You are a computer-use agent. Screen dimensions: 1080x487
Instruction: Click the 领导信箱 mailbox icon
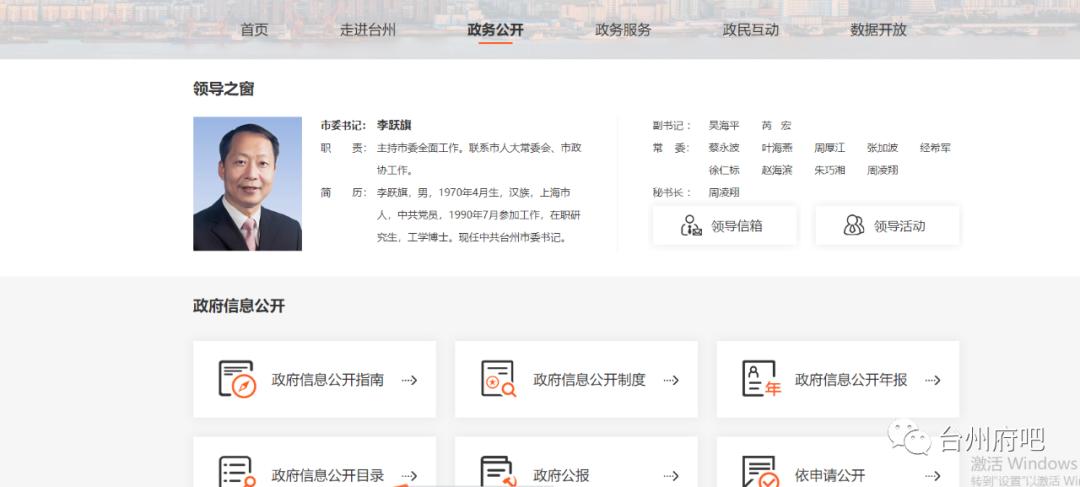click(x=691, y=225)
